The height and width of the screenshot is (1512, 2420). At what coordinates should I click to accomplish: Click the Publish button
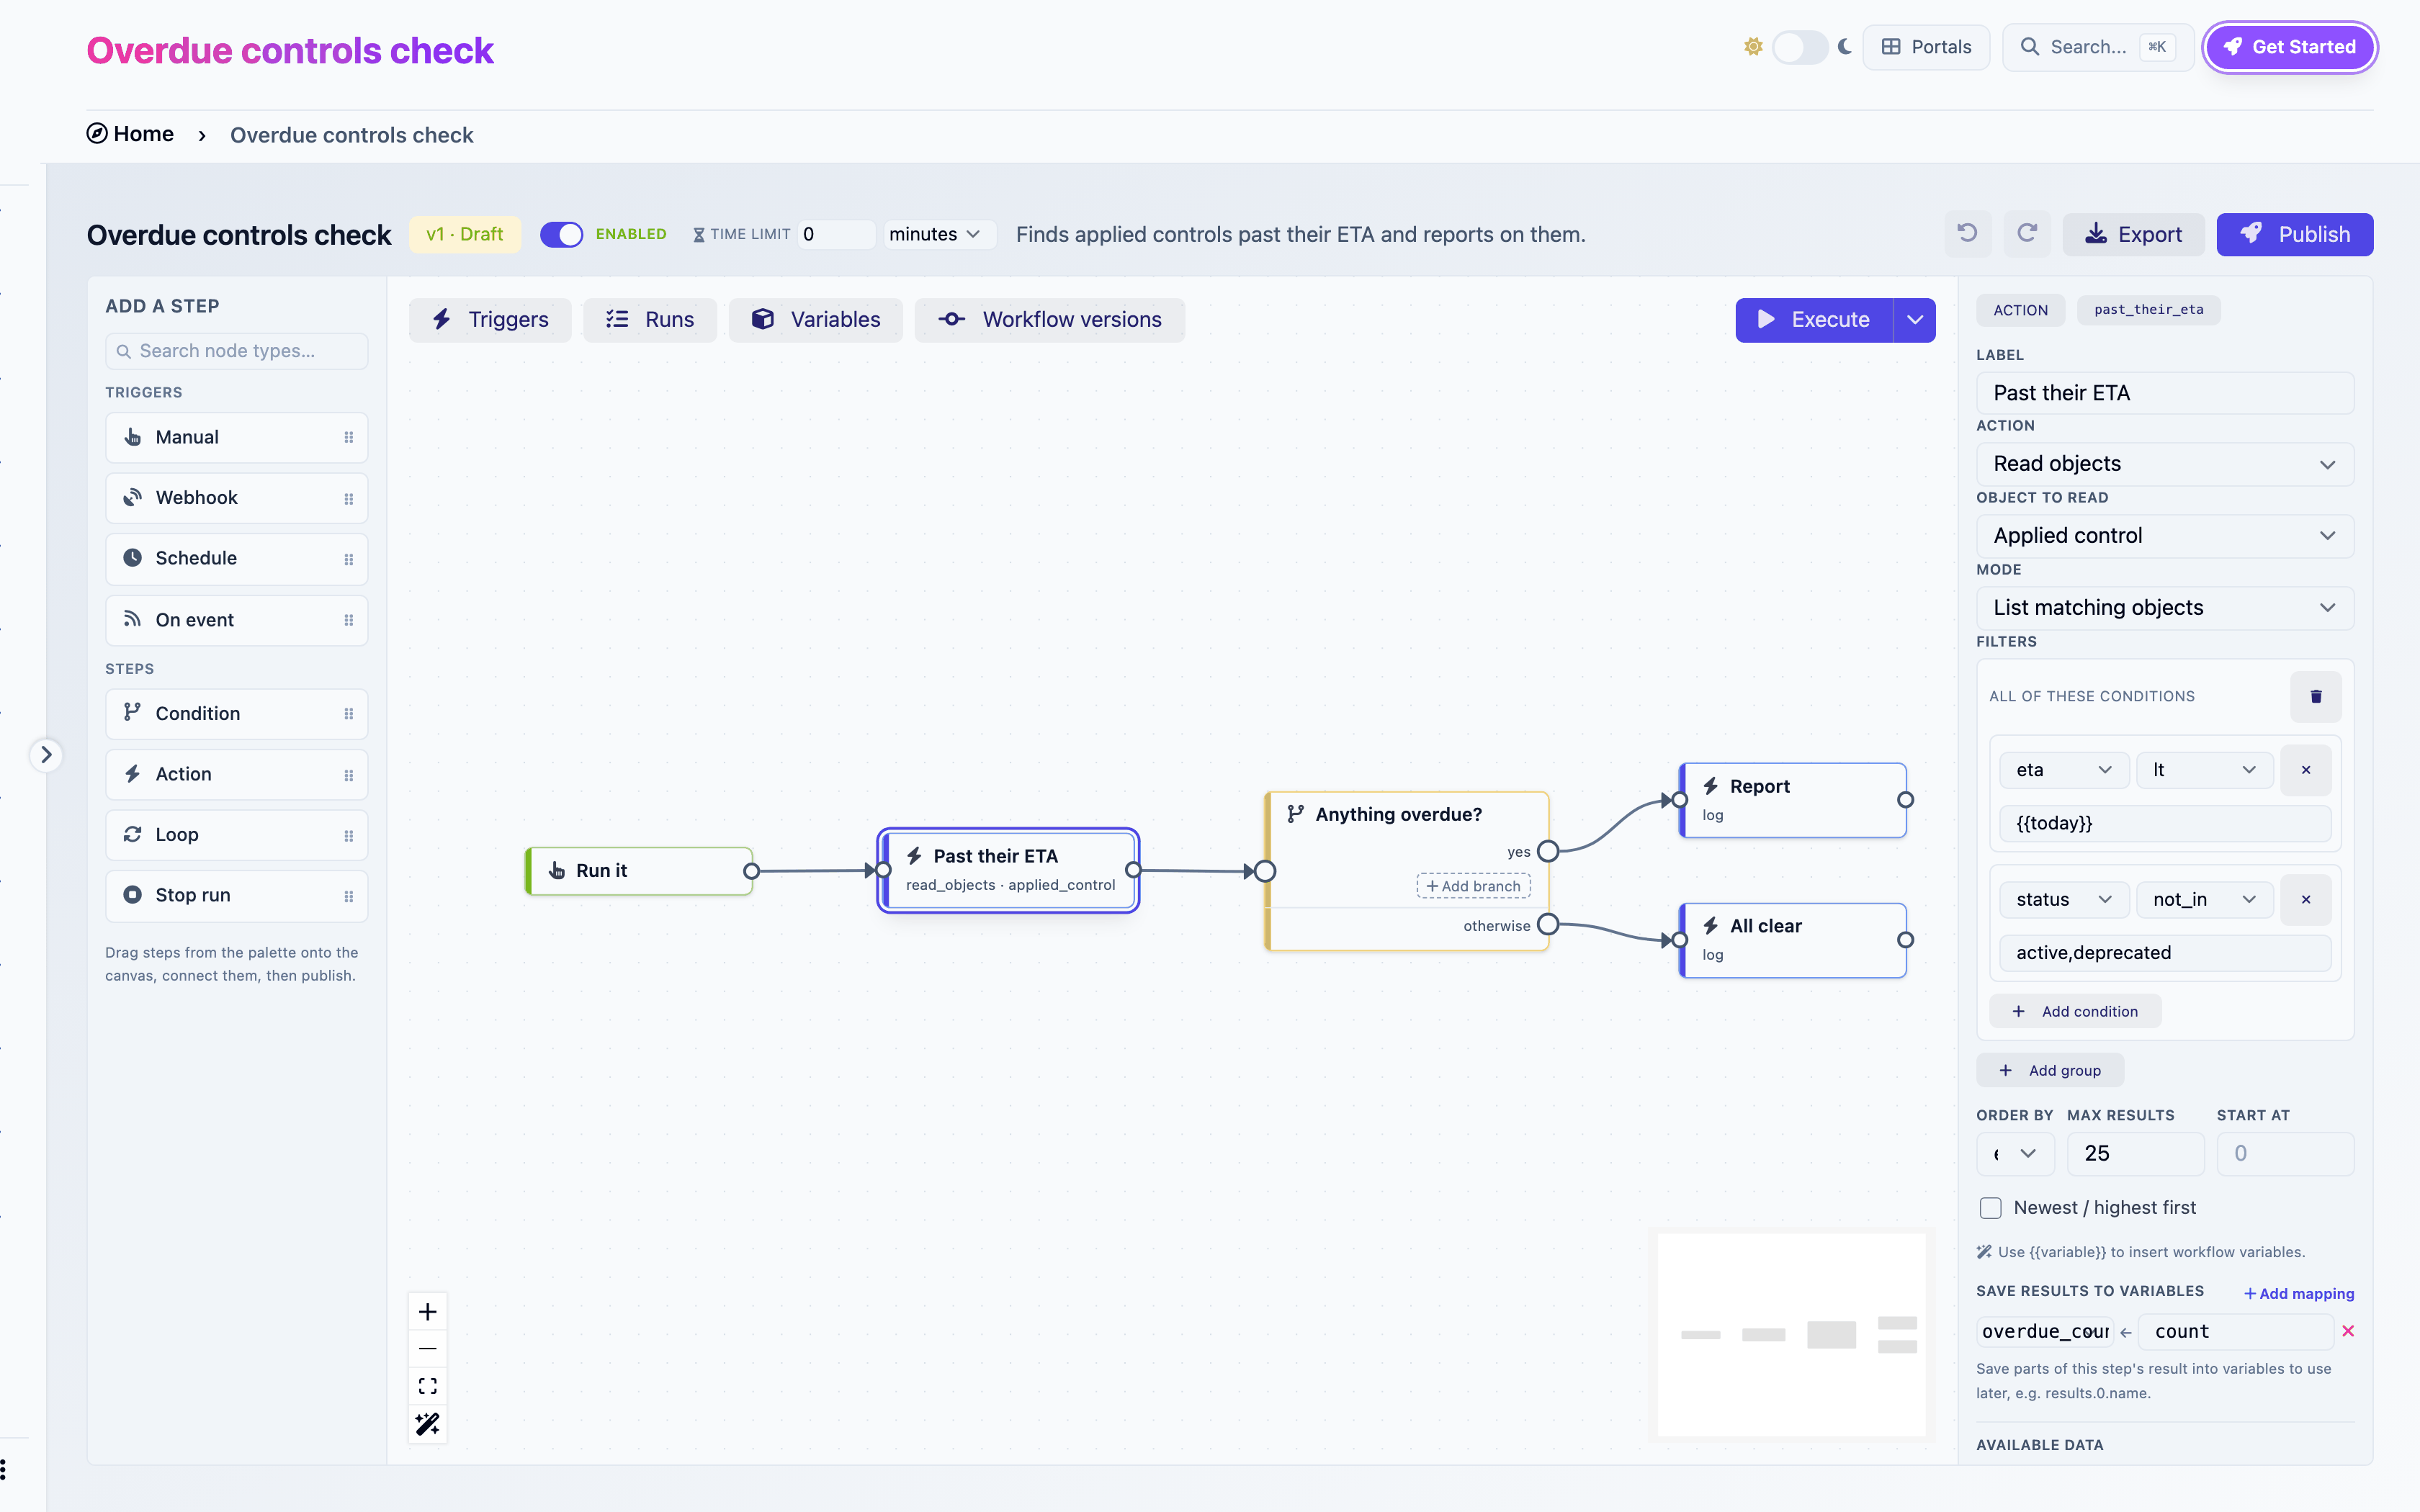pos(2295,234)
